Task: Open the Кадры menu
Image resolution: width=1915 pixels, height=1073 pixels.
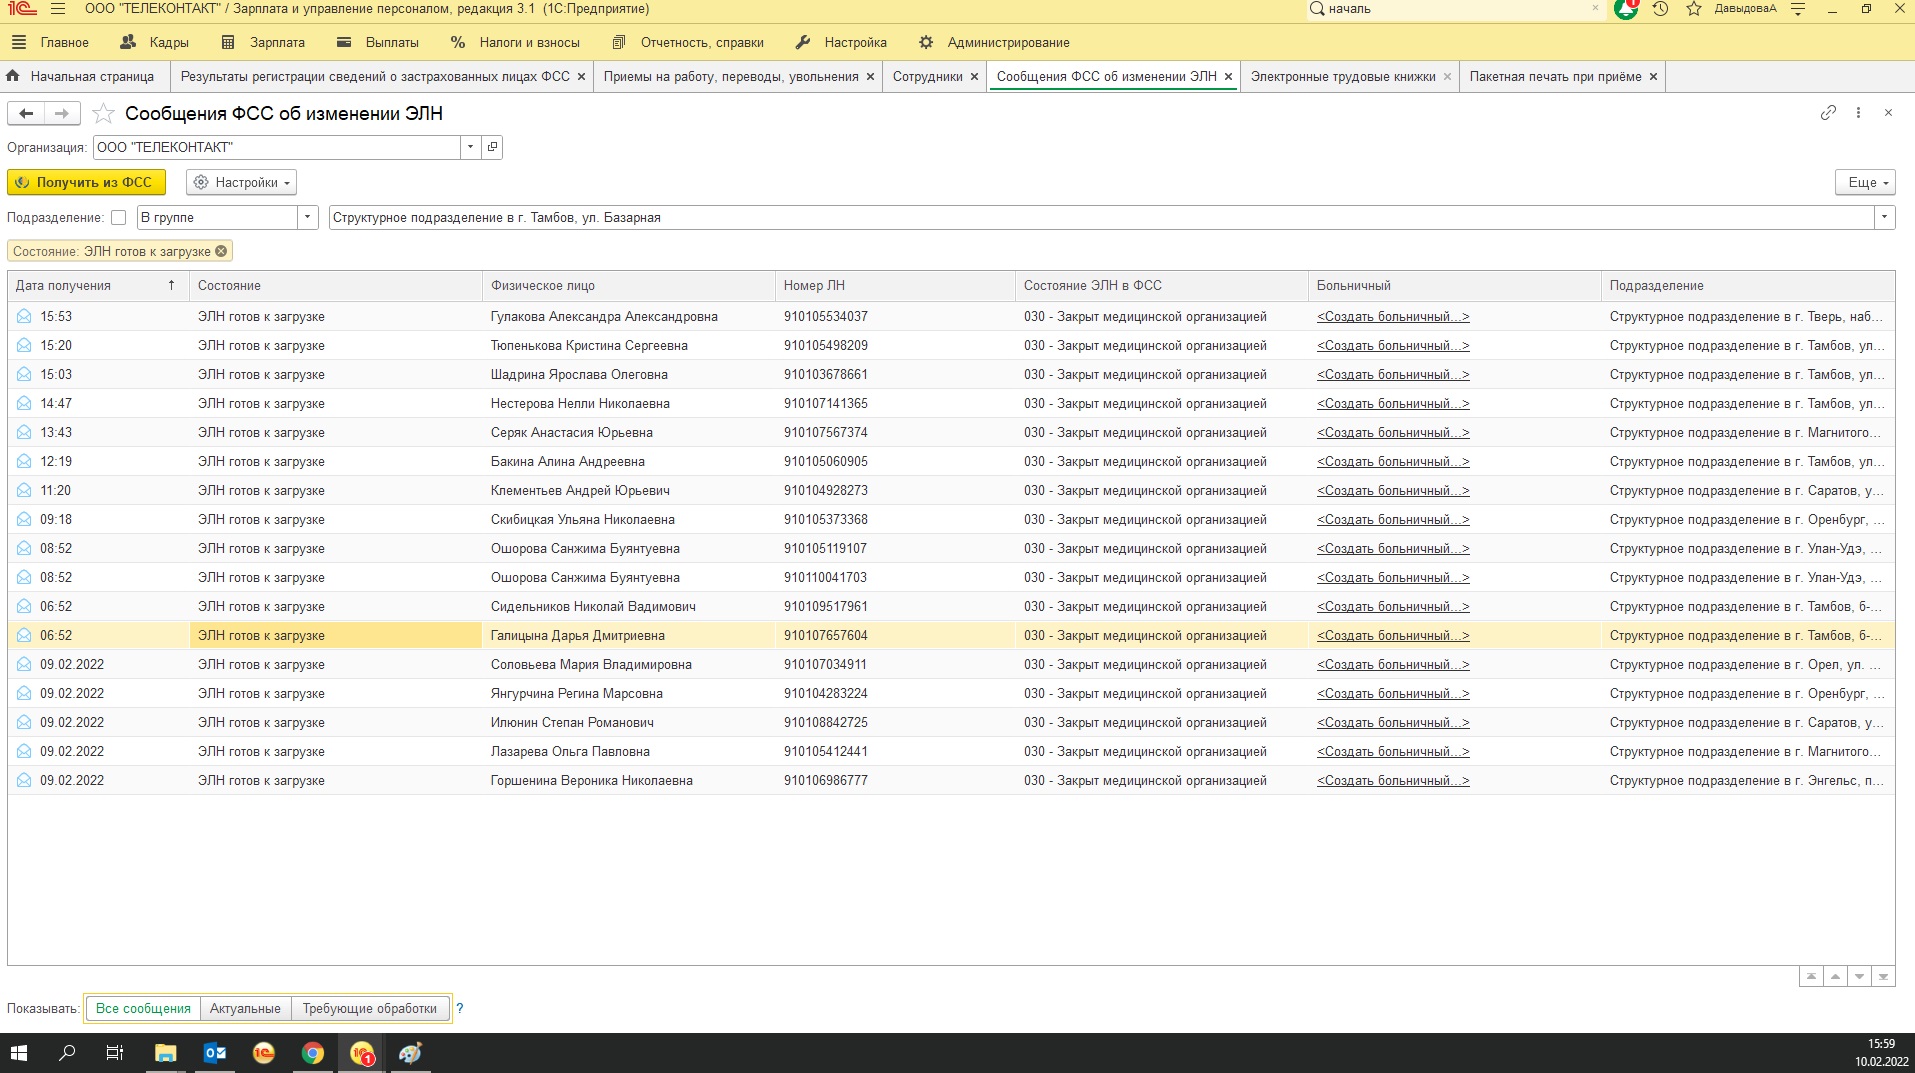Action: coord(154,43)
